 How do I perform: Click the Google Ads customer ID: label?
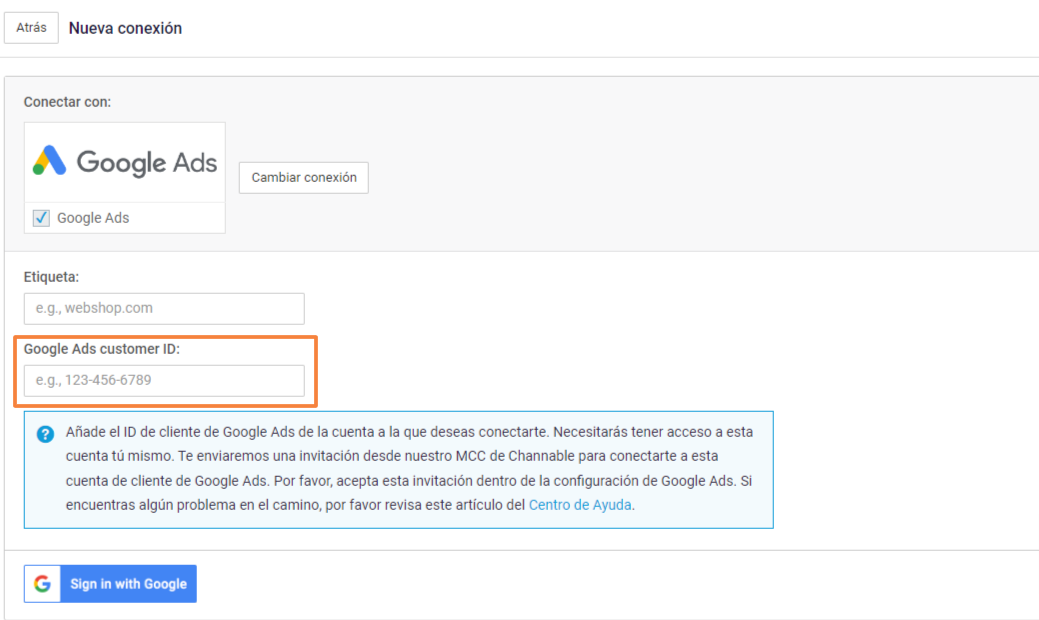(x=102, y=349)
